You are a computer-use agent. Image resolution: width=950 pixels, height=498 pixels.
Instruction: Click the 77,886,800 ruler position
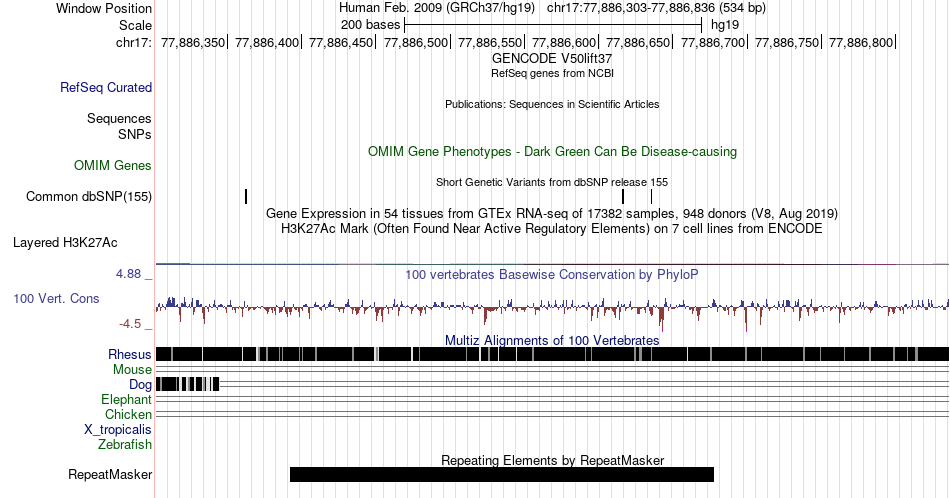861,42
